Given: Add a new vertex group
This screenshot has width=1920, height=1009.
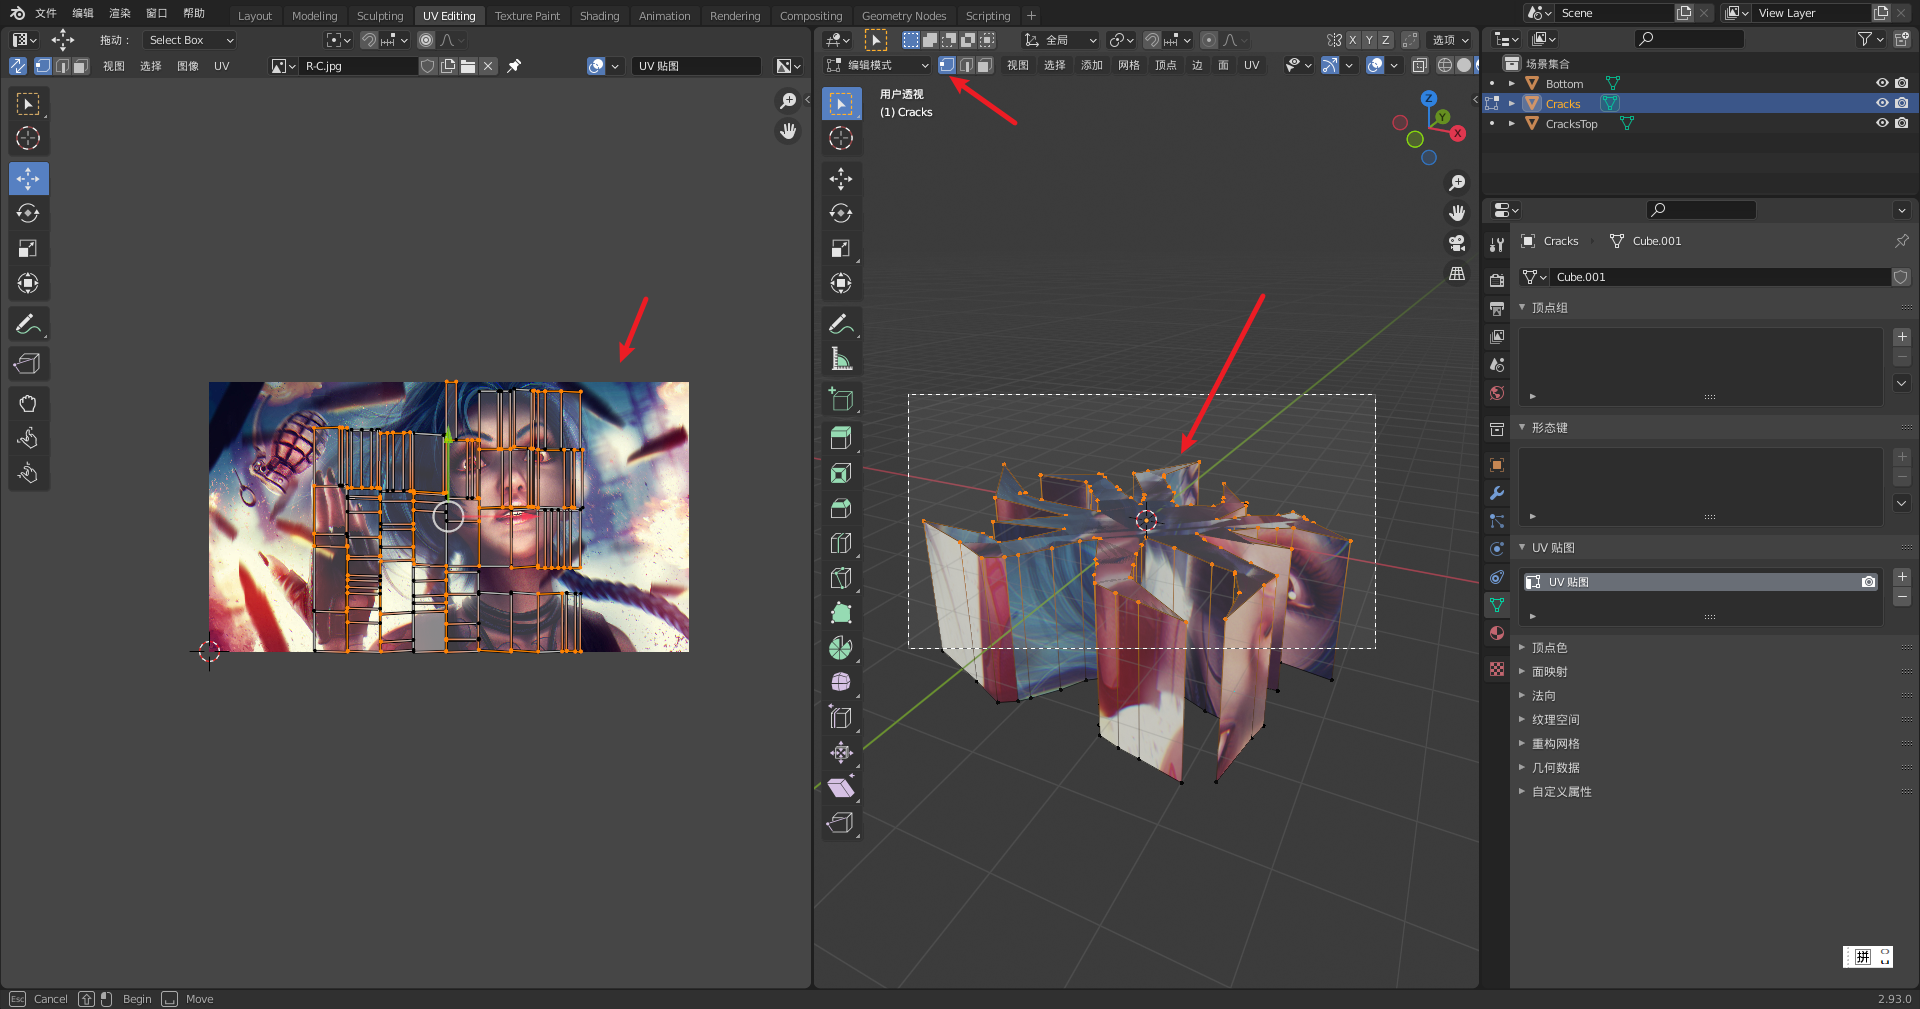Looking at the screenshot, I should tap(1902, 337).
